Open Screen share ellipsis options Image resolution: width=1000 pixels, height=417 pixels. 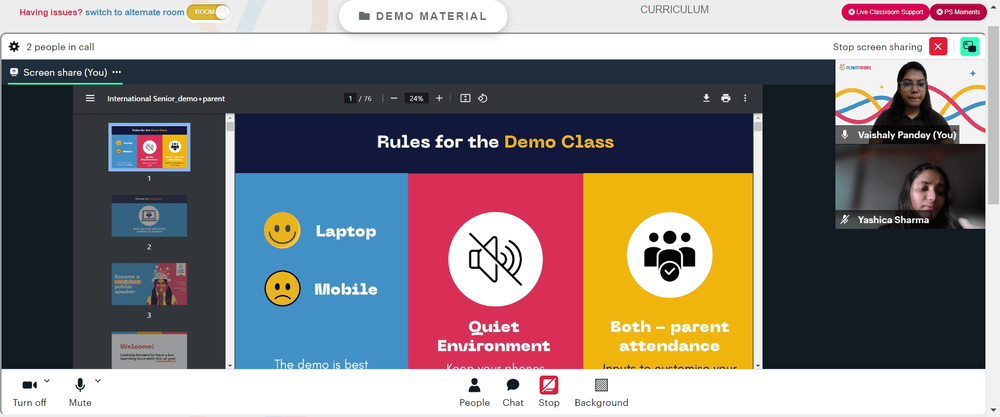[x=117, y=72]
